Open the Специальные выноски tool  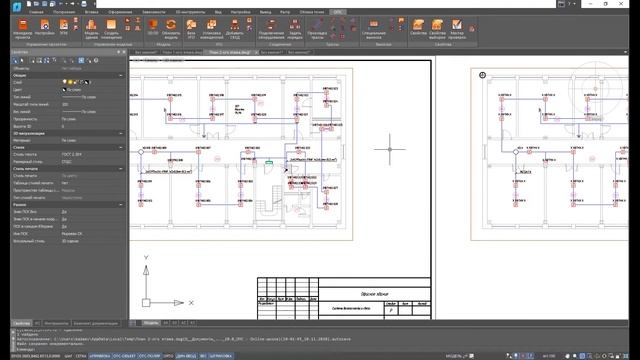click(373, 29)
